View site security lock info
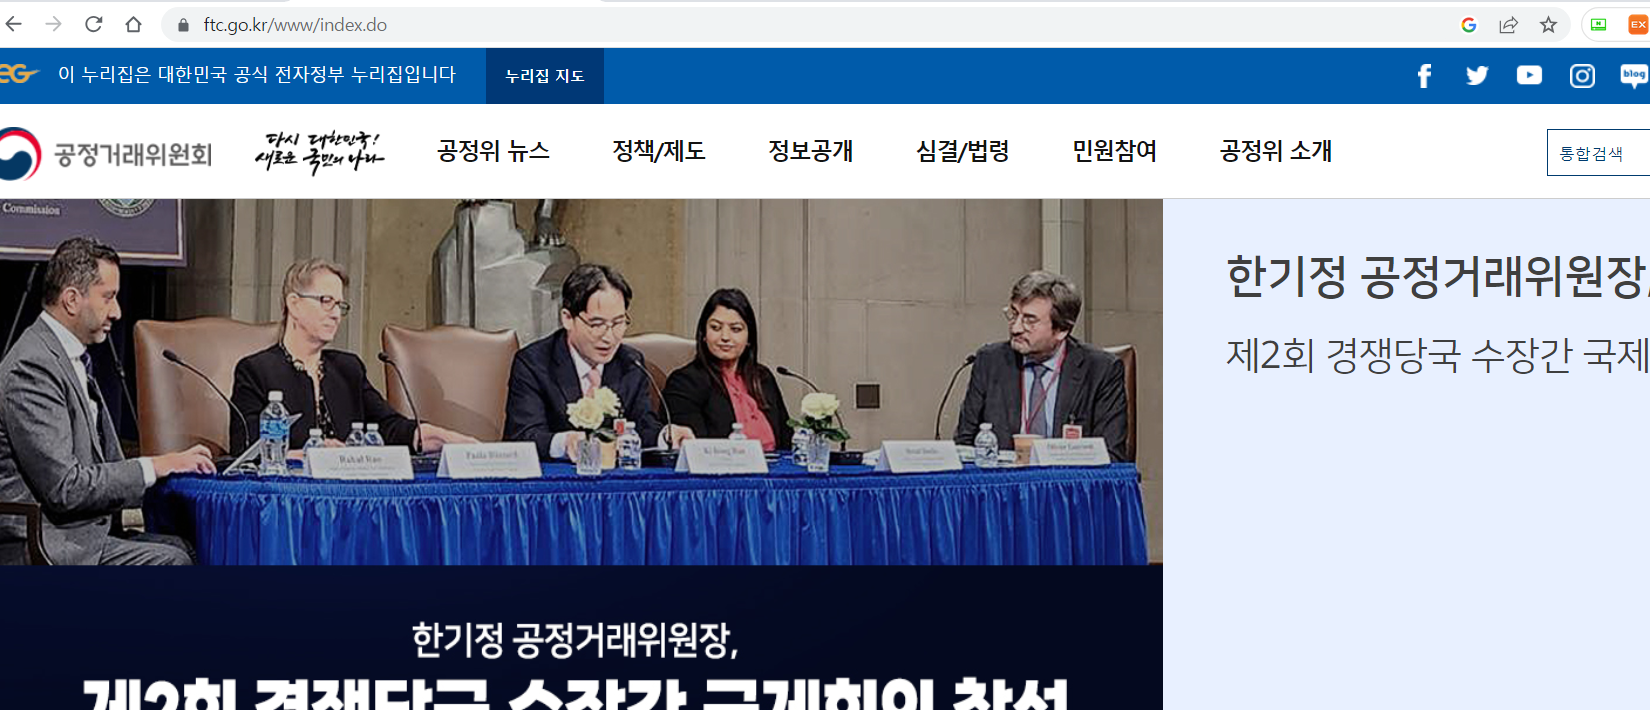Viewport: 1650px width, 710px height. 183,25
